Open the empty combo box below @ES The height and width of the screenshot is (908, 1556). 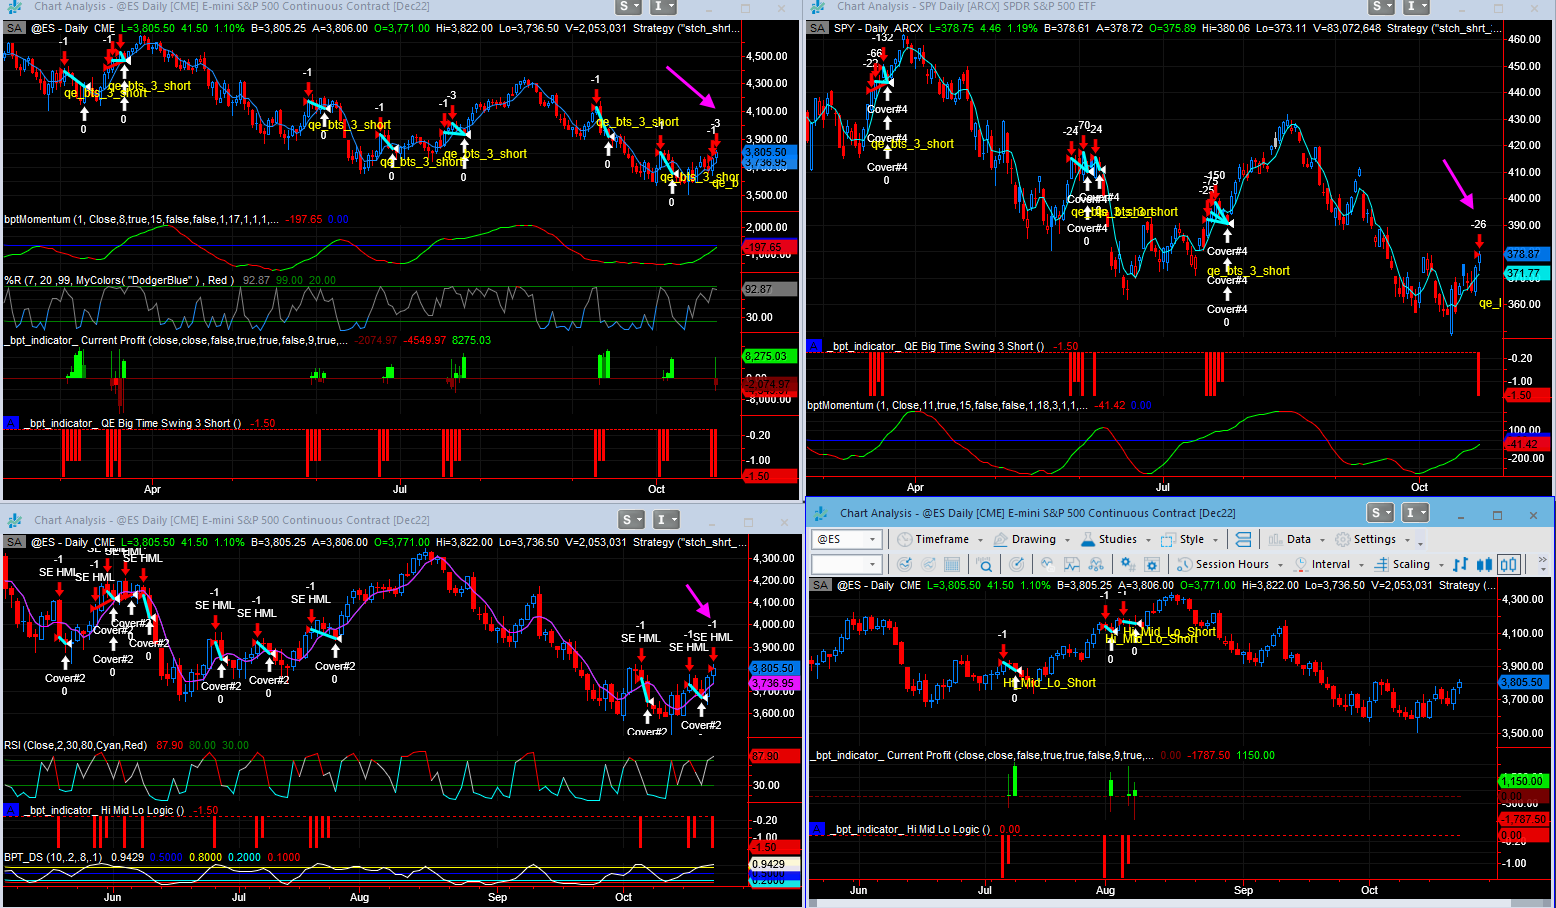point(846,564)
